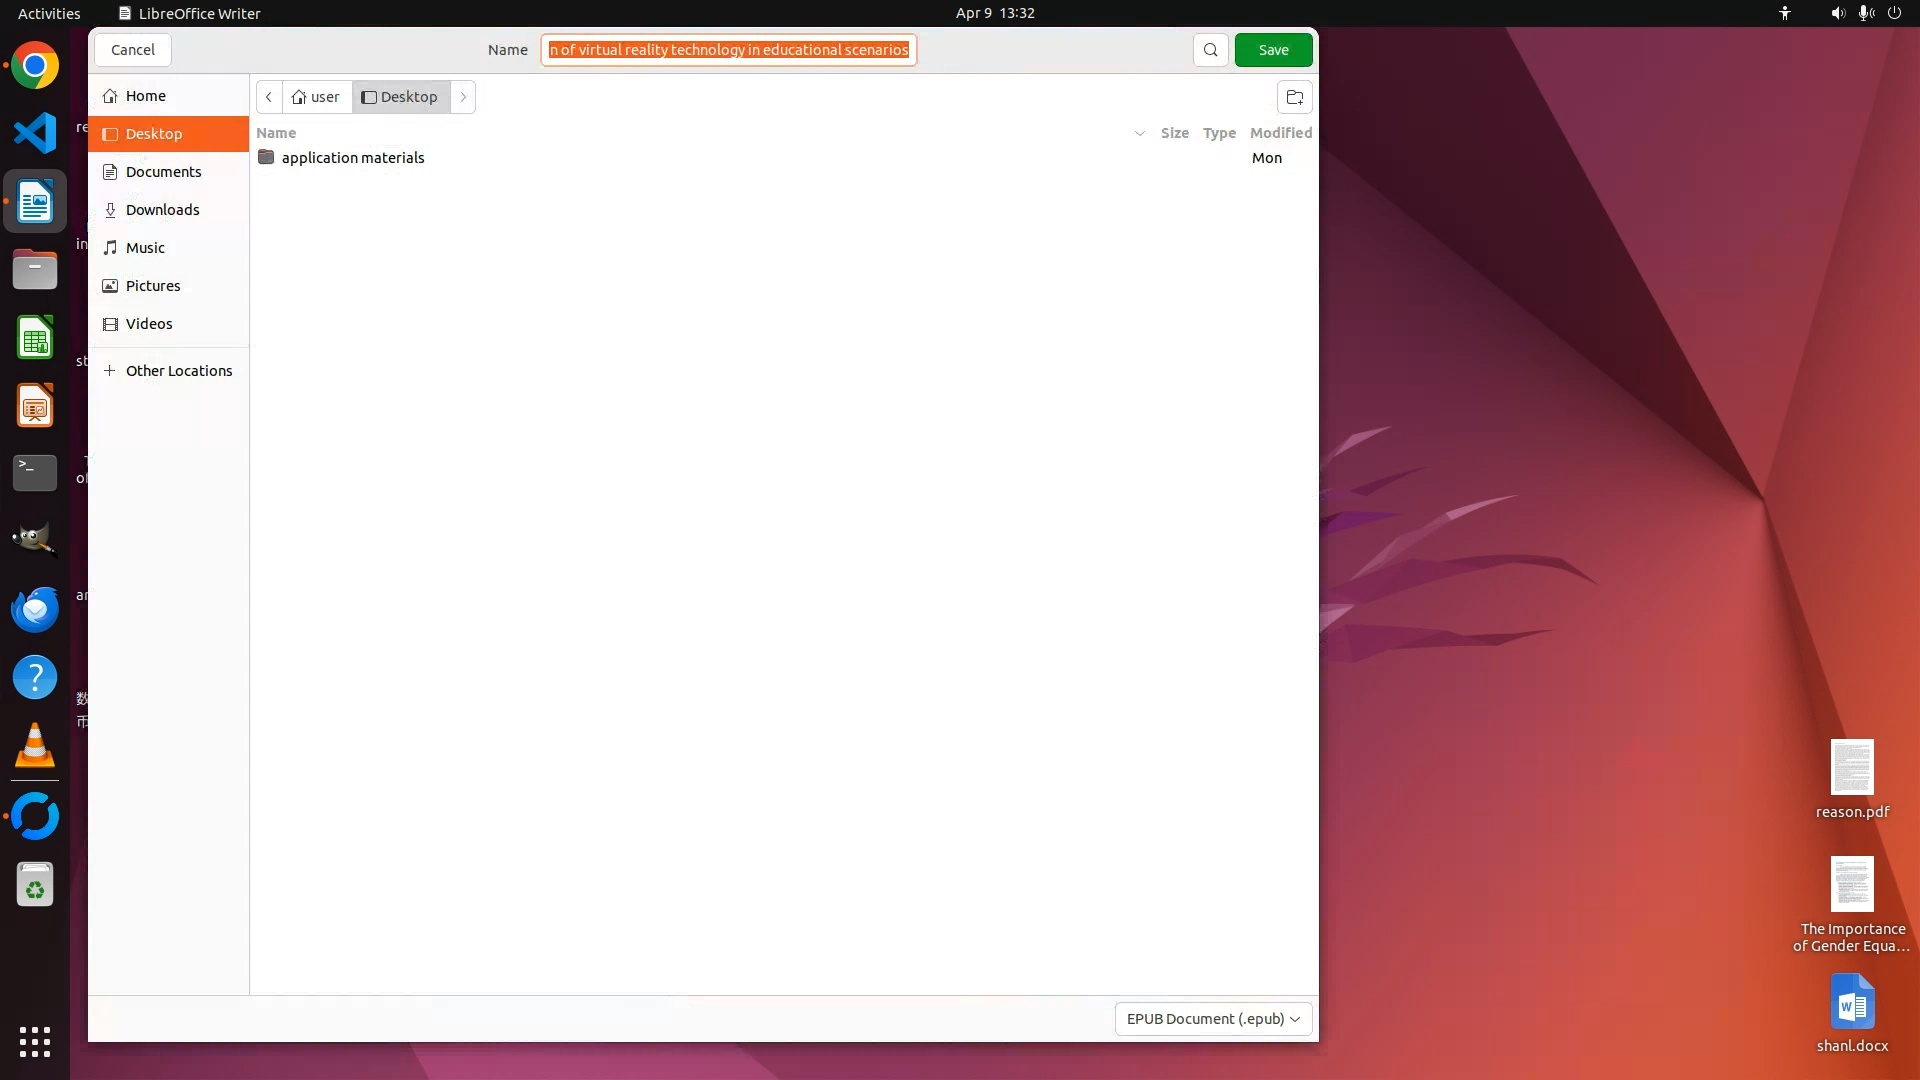1920x1080 pixels.
Task: Click the forward path arrow
Action: (463, 97)
